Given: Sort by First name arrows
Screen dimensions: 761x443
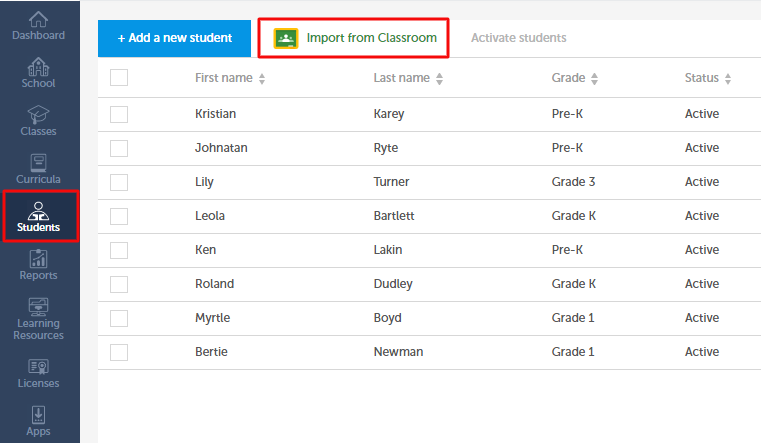Looking at the screenshot, I should [262, 79].
